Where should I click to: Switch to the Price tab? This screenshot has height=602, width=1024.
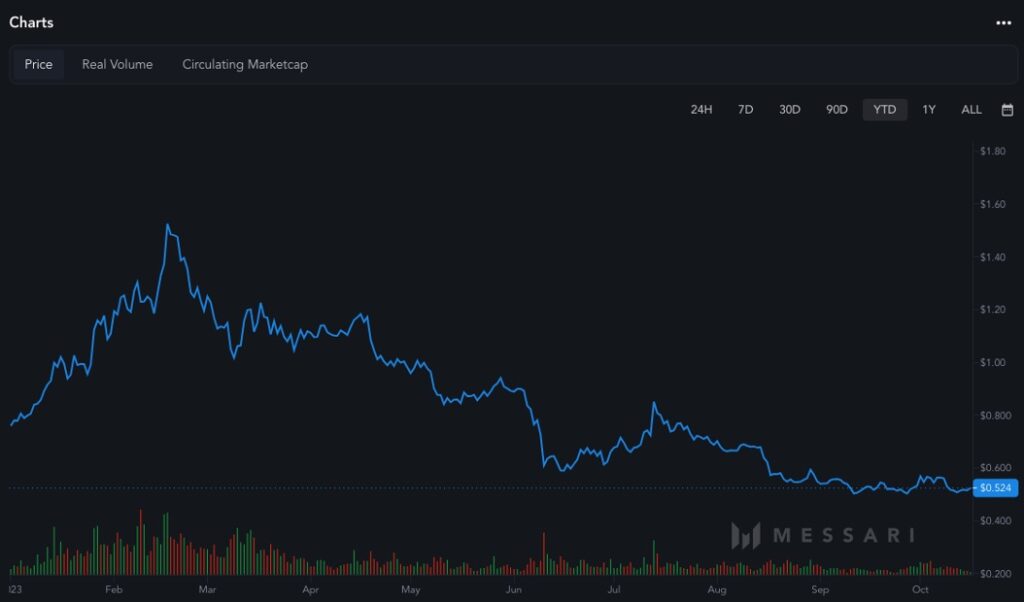tap(39, 64)
